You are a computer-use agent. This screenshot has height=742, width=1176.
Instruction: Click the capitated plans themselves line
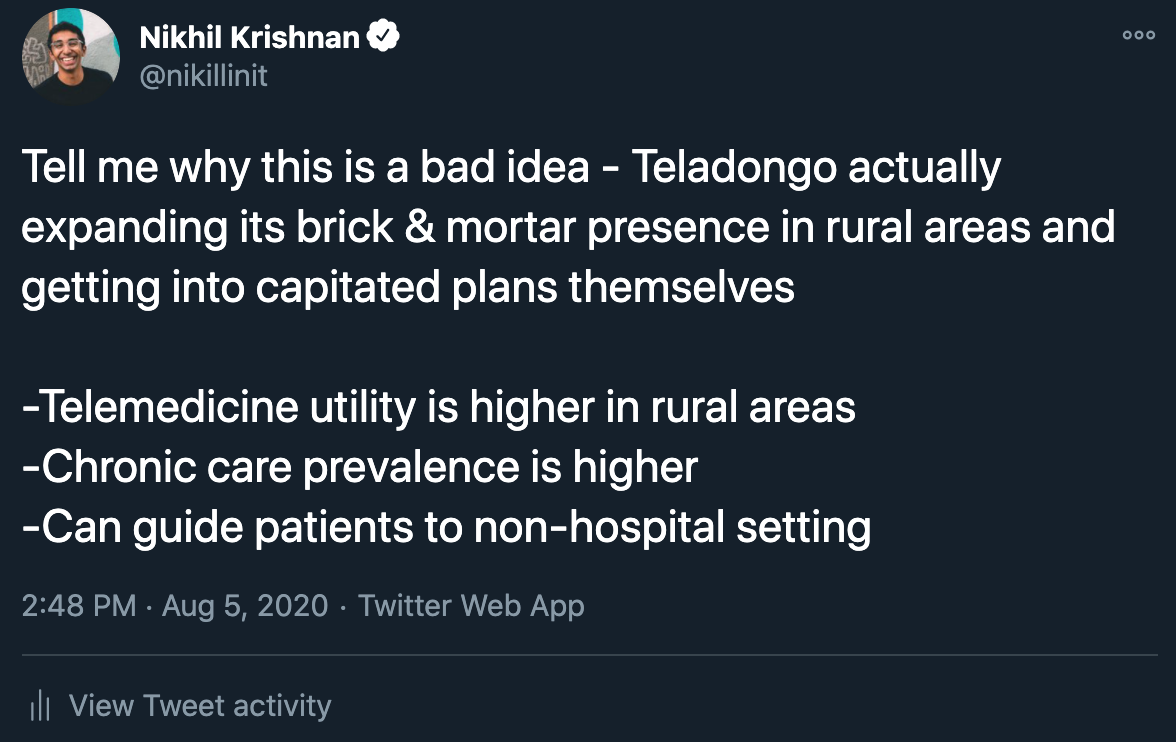[x=408, y=287]
